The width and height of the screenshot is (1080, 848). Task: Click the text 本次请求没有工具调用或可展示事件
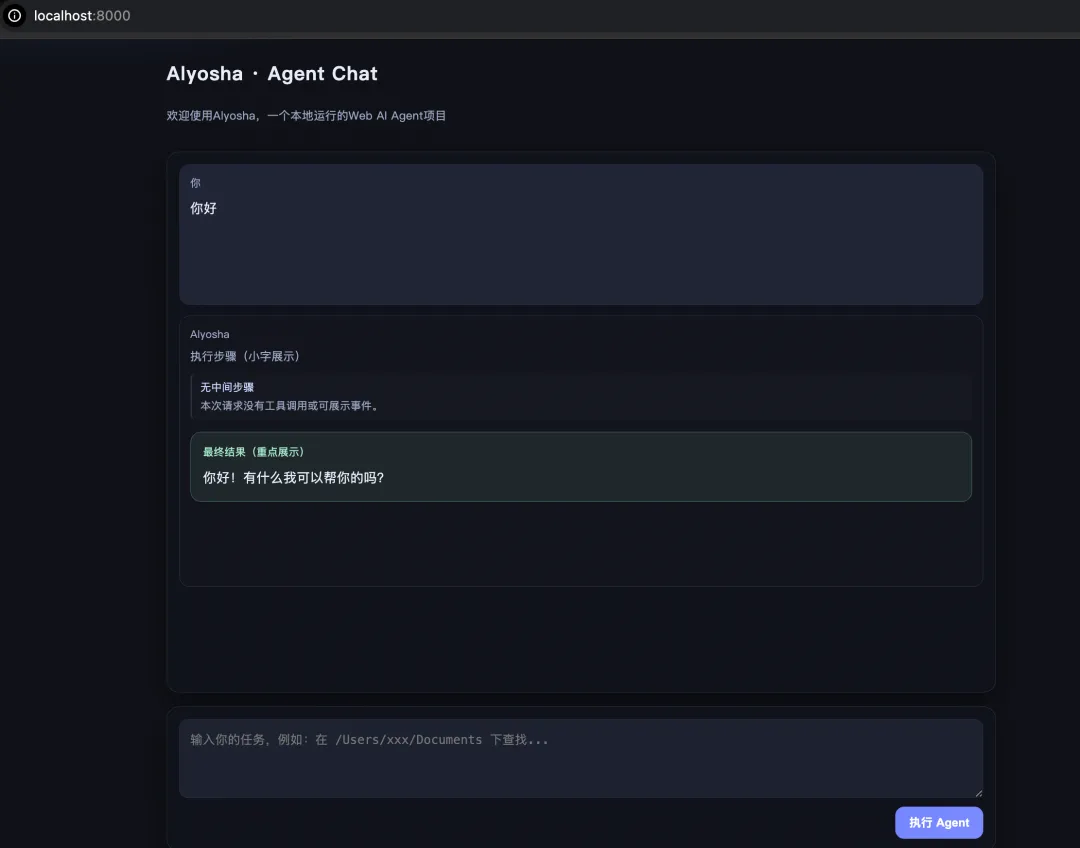tap(290, 406)
